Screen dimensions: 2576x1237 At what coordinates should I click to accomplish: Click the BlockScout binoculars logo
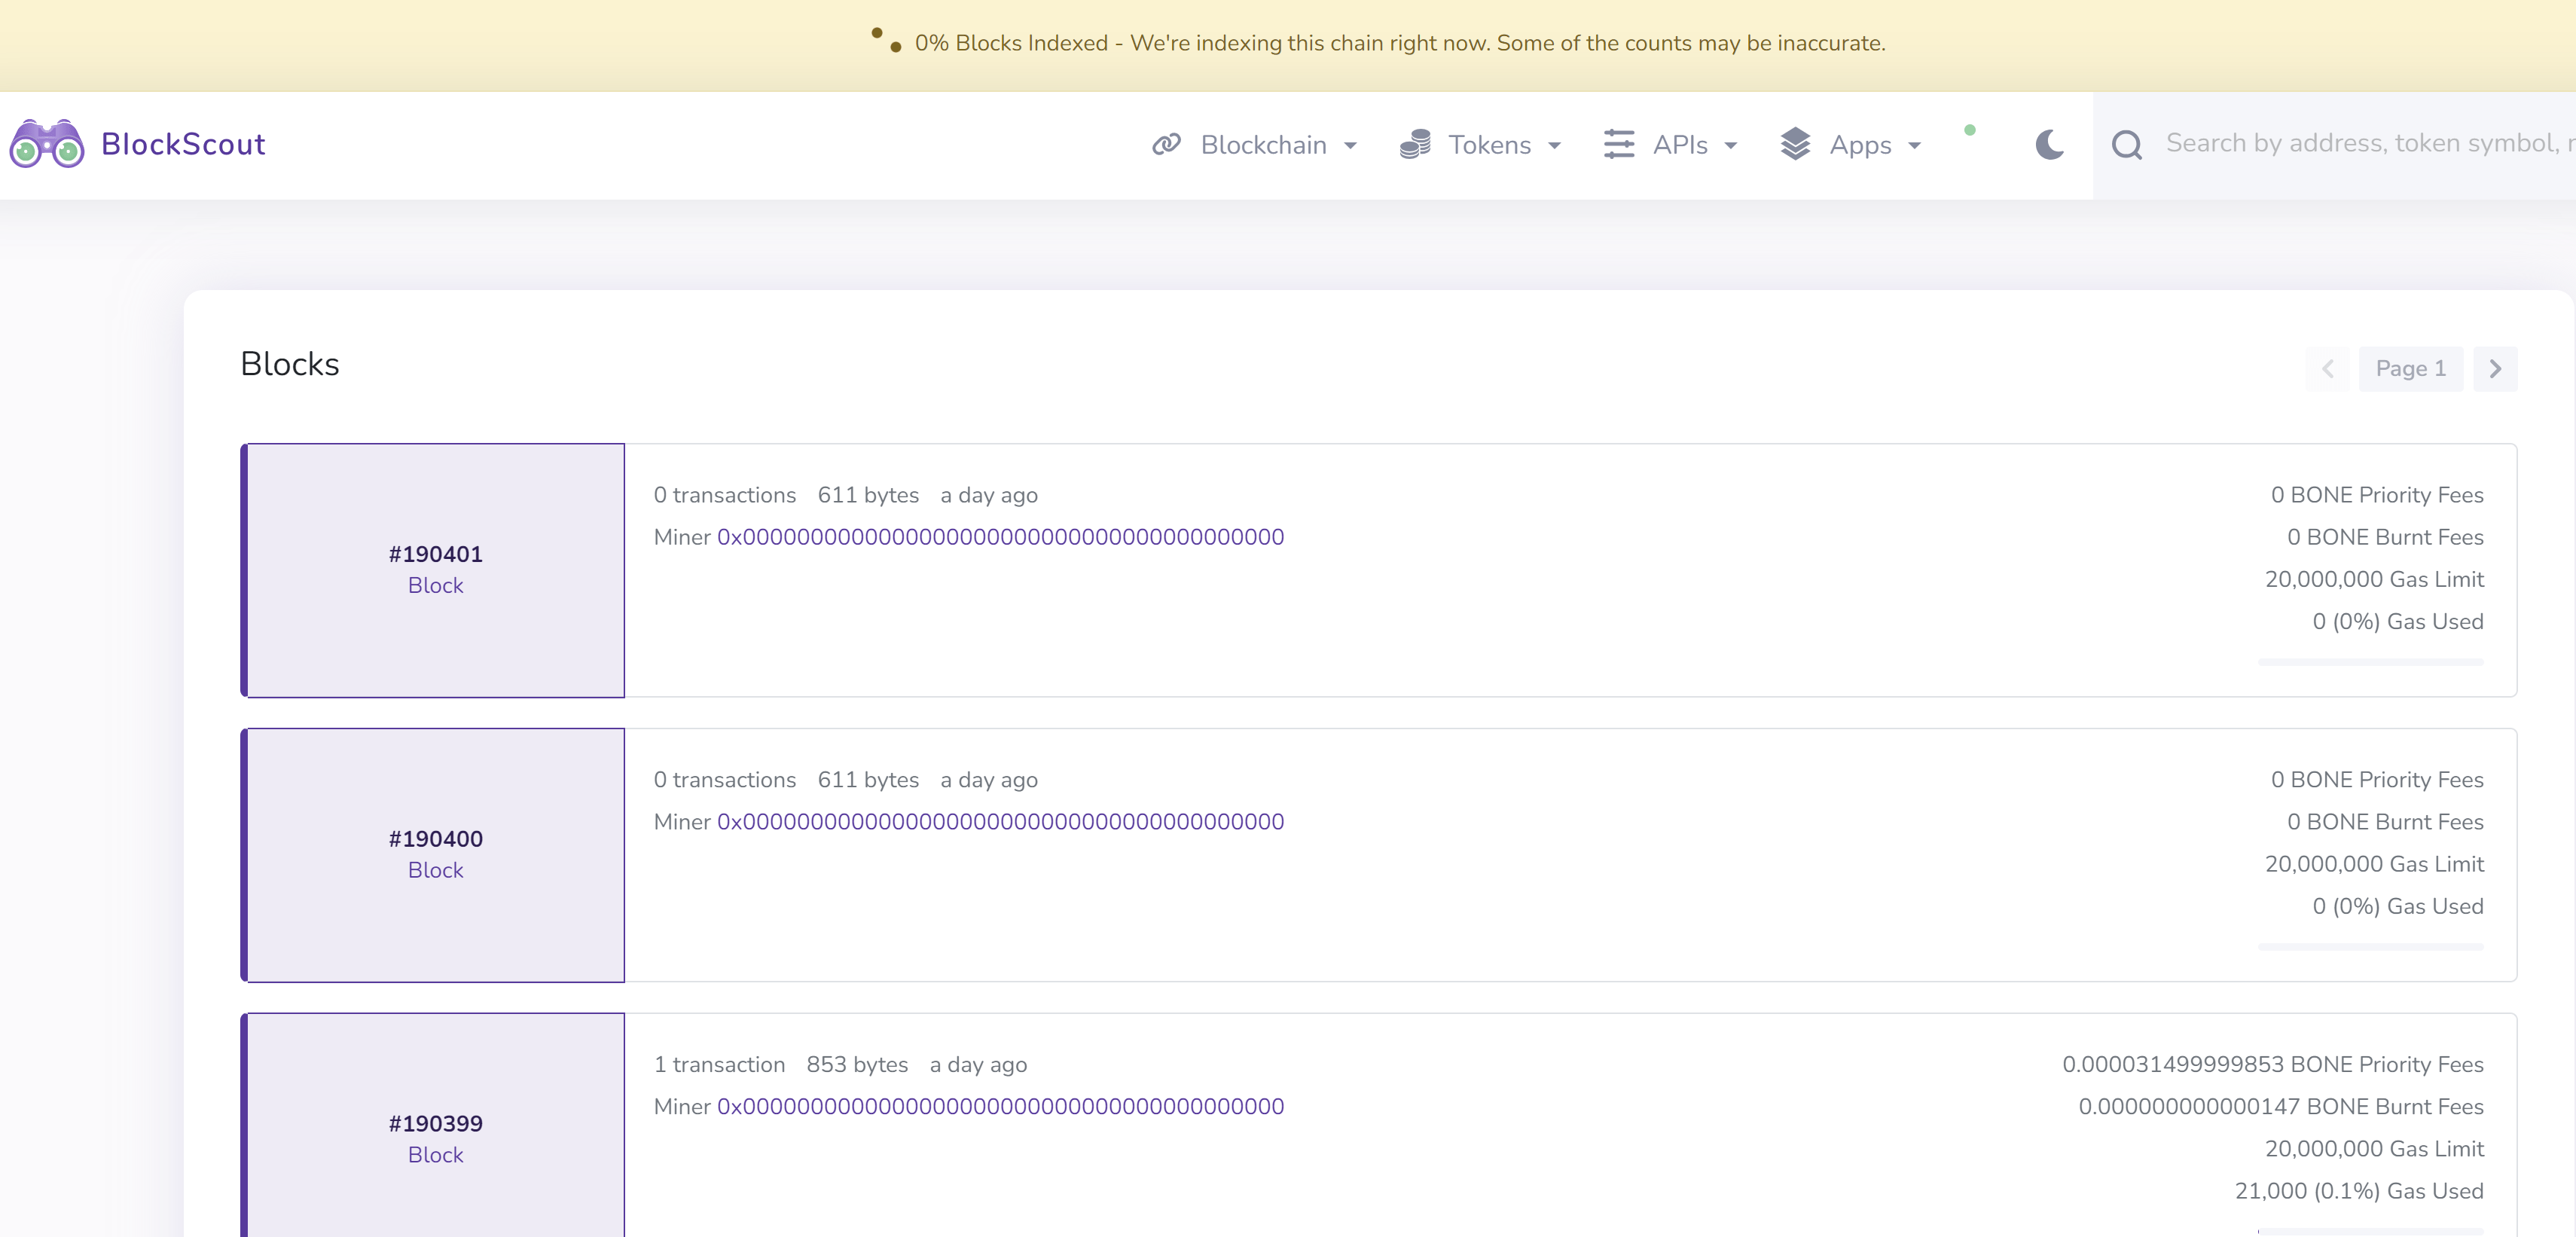(46, 144)
